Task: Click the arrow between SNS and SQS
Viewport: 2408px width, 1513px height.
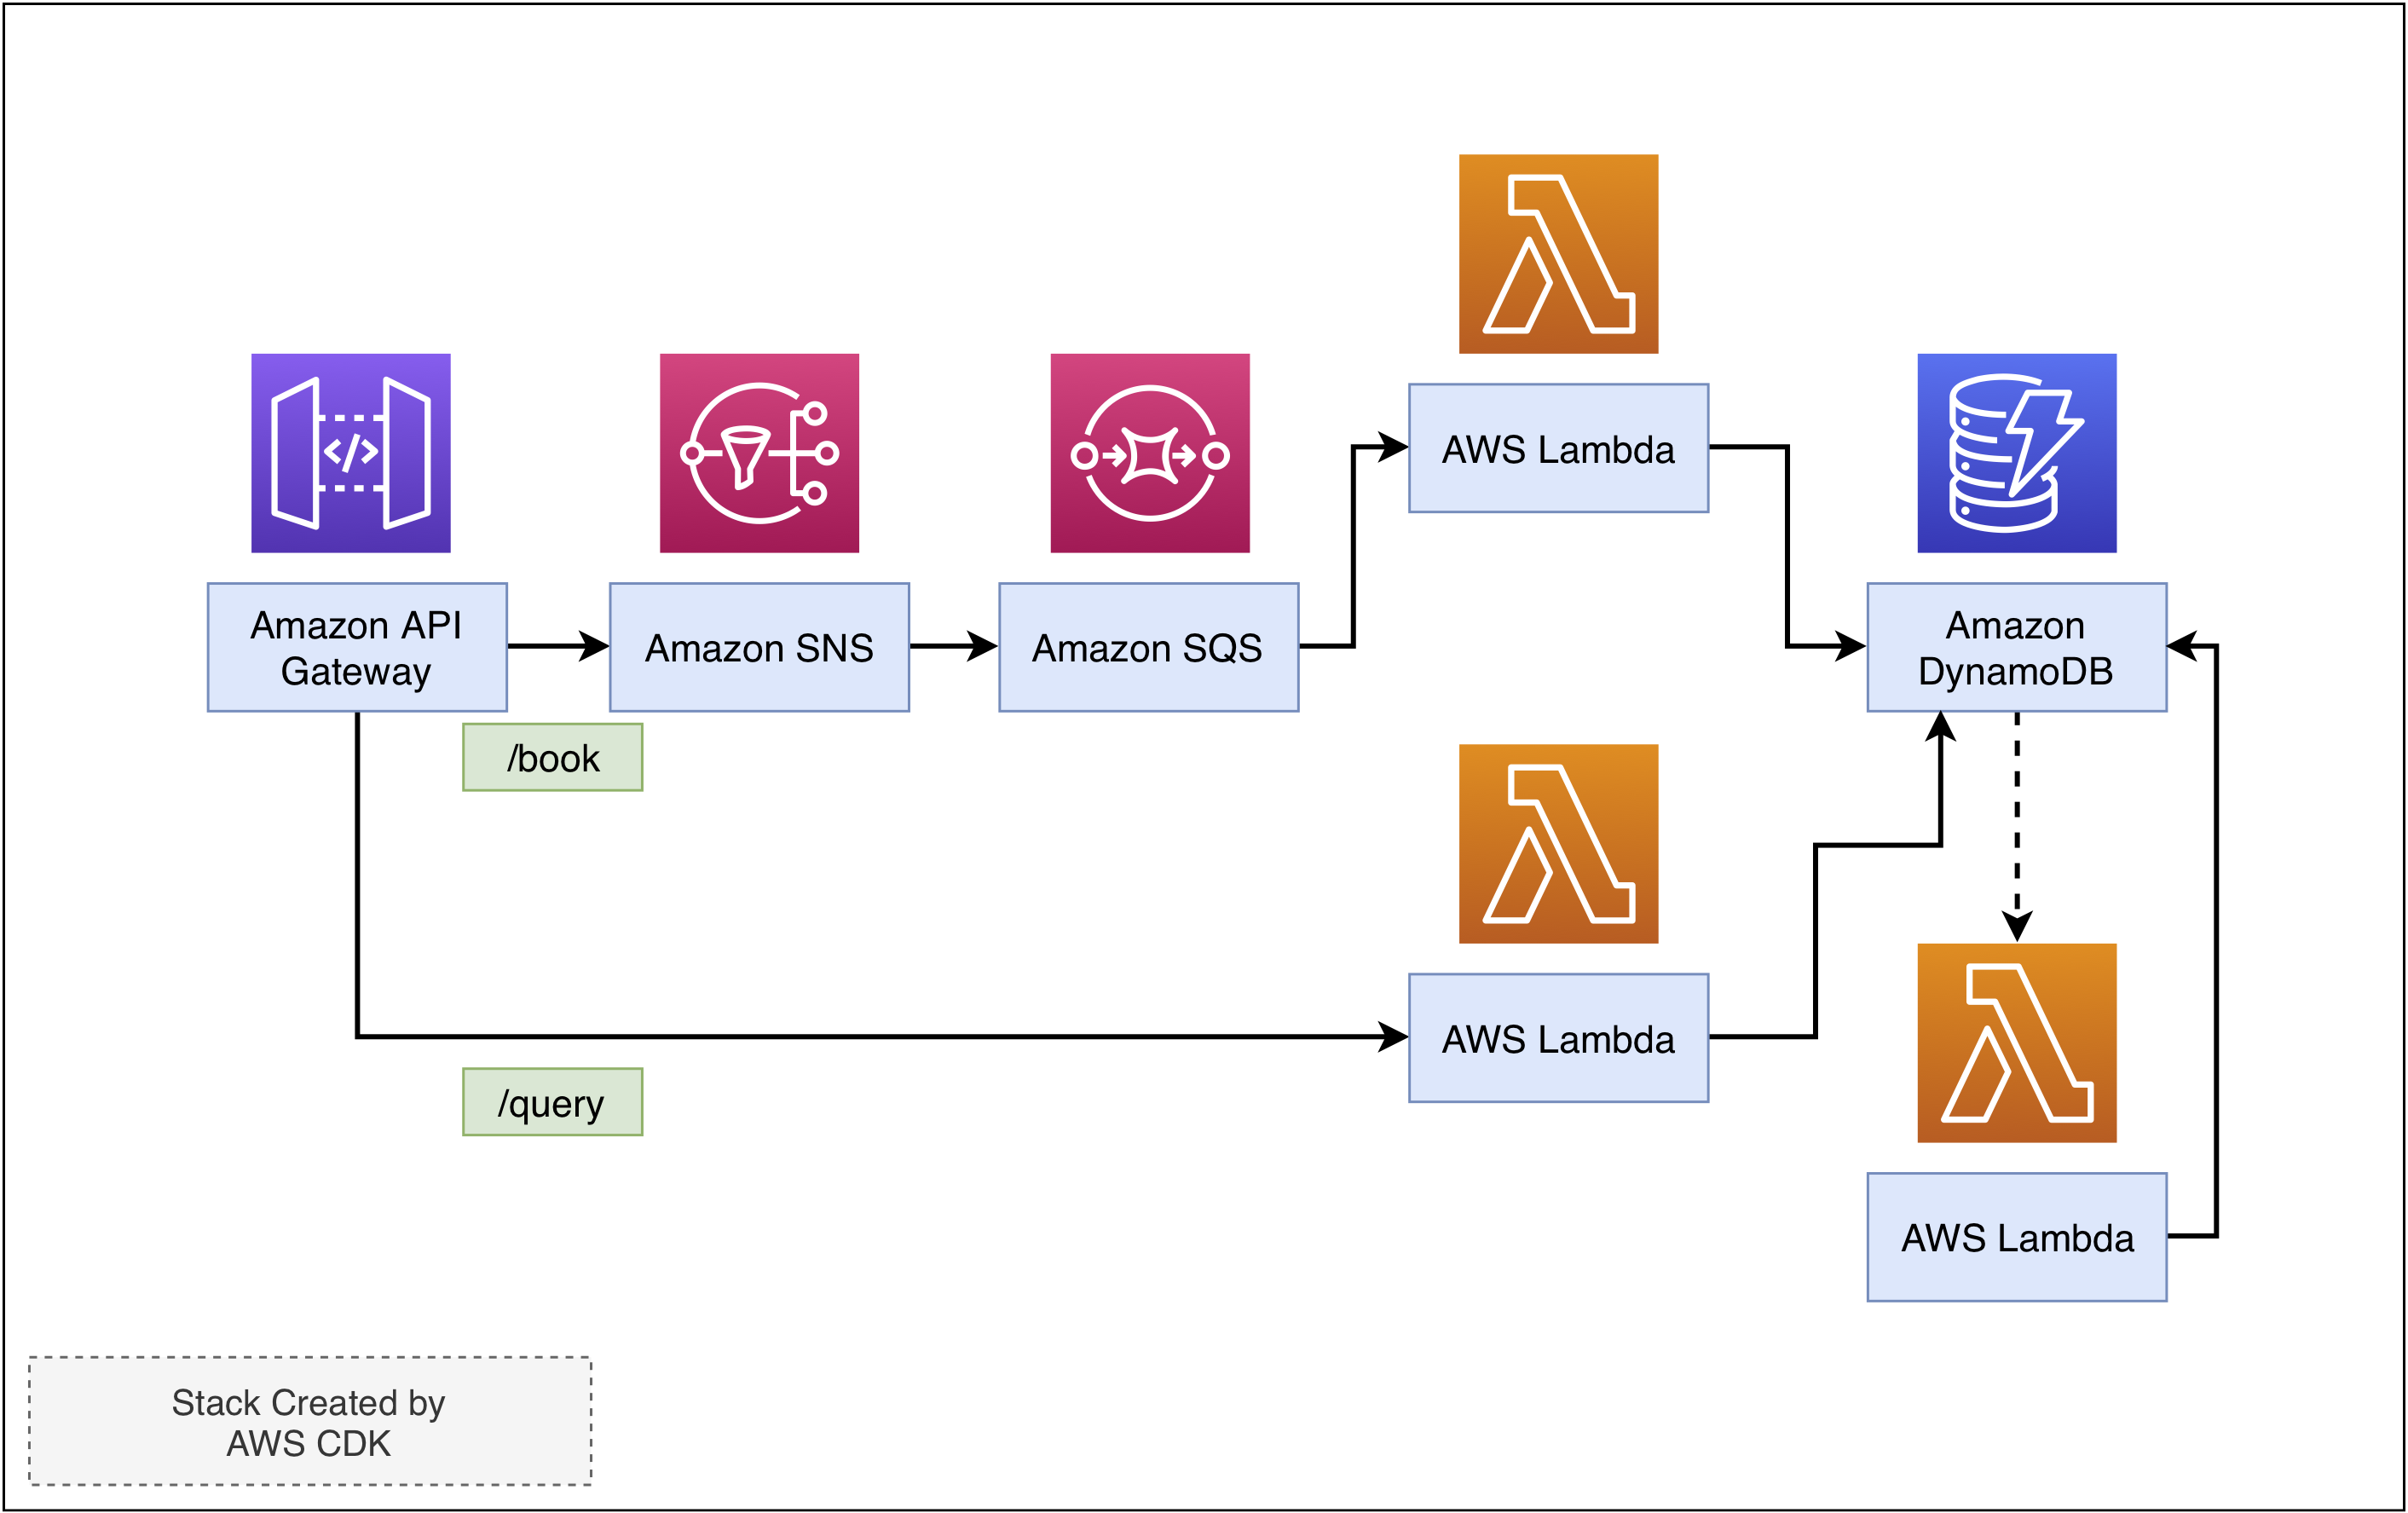Action: point(950,646)
